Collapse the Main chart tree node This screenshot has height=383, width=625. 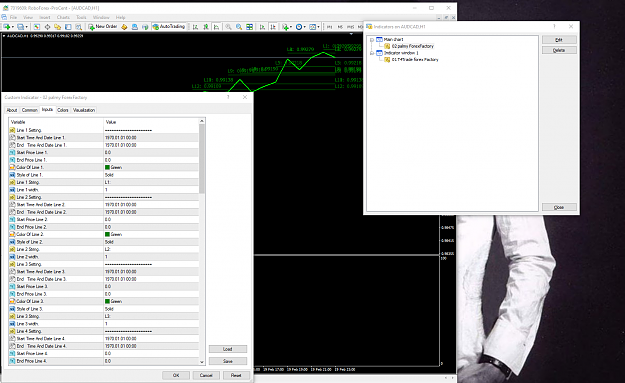[372, 39]
